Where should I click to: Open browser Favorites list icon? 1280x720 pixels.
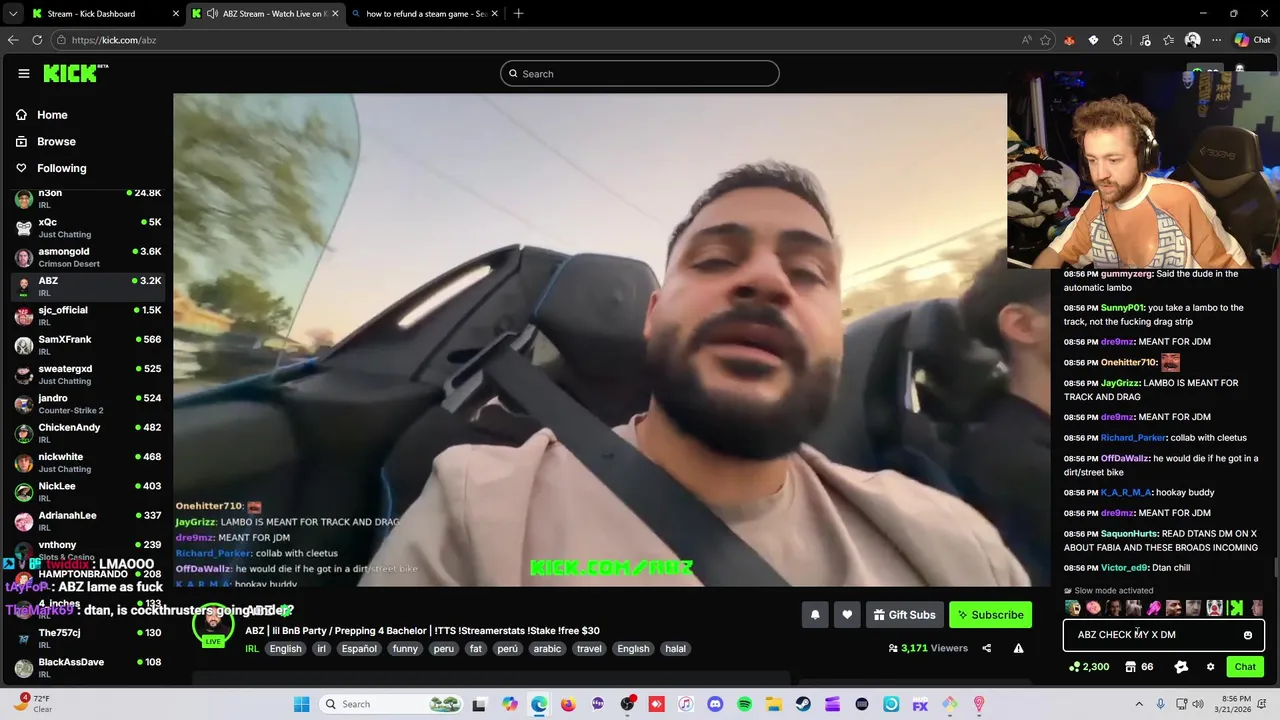(1168, 40)
